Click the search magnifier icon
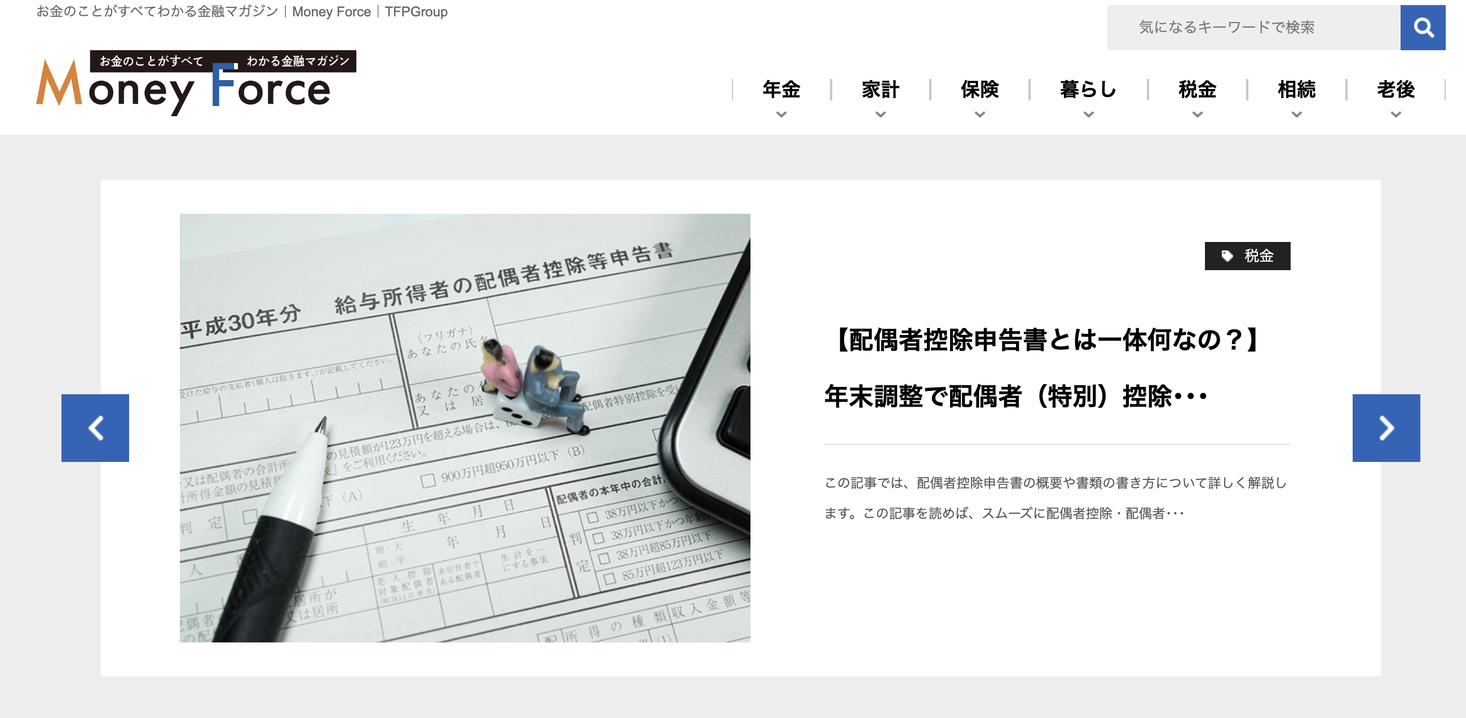 (1422, 27)
